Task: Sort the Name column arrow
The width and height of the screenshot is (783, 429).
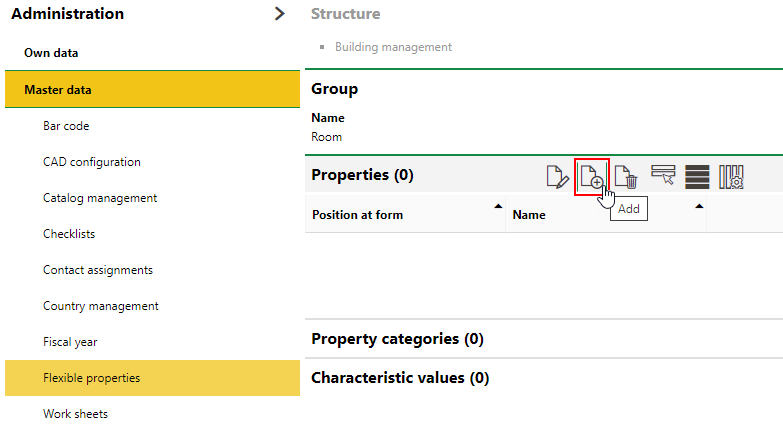Action: tap(699, 206)
